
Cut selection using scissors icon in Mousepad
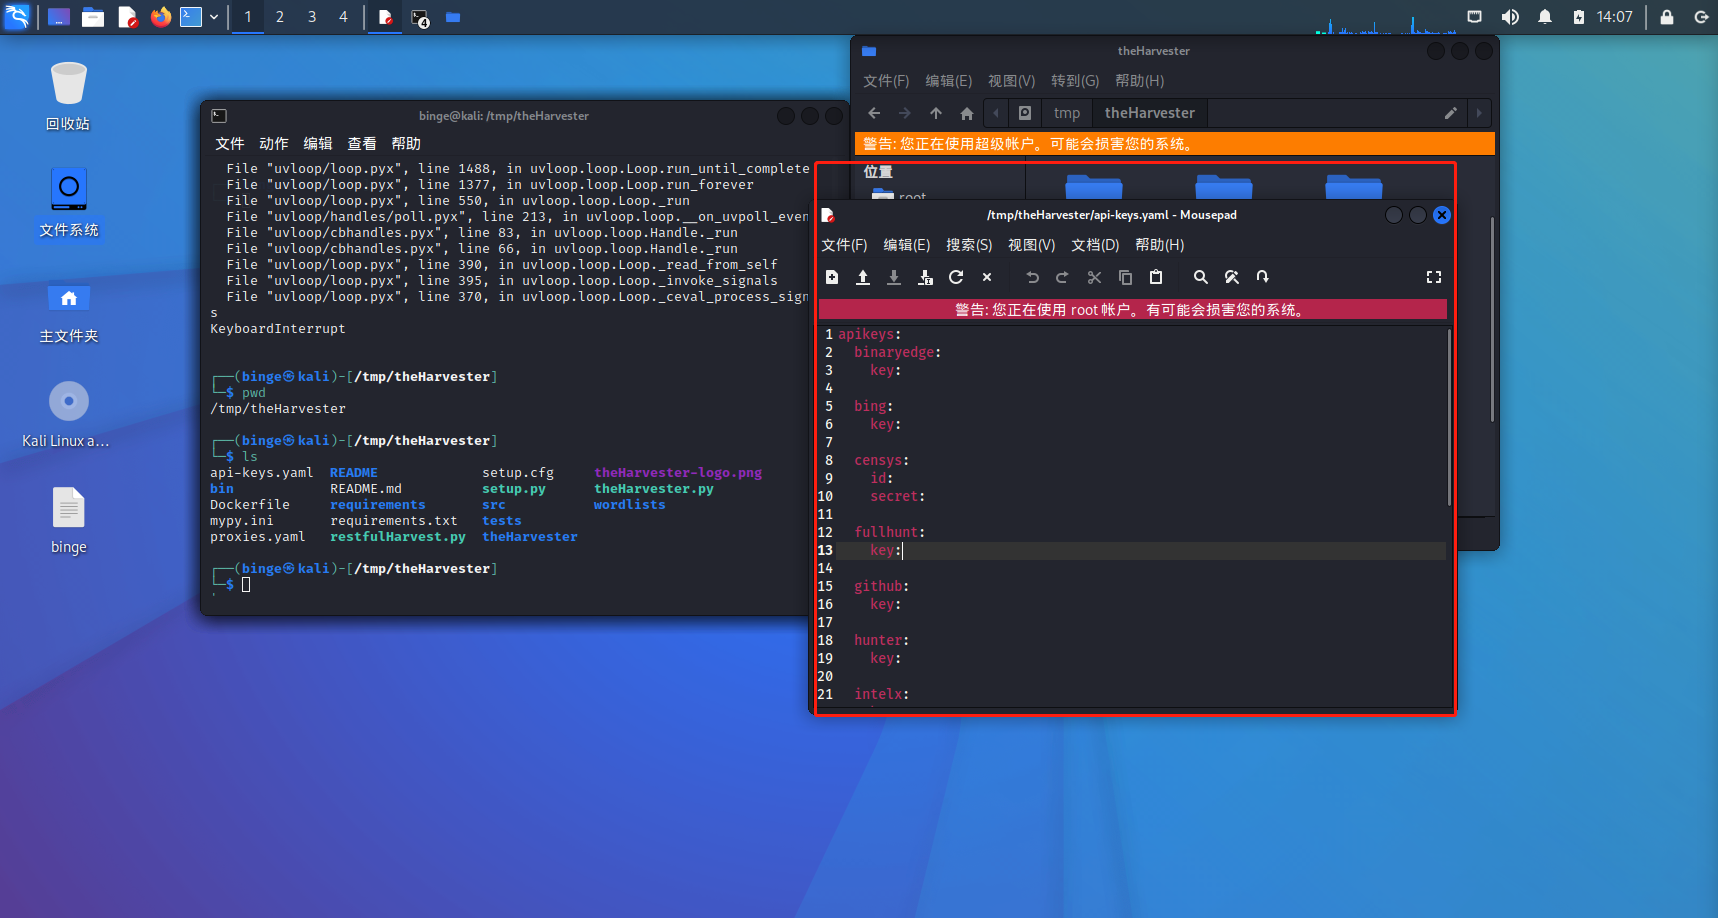[1094, 277]
